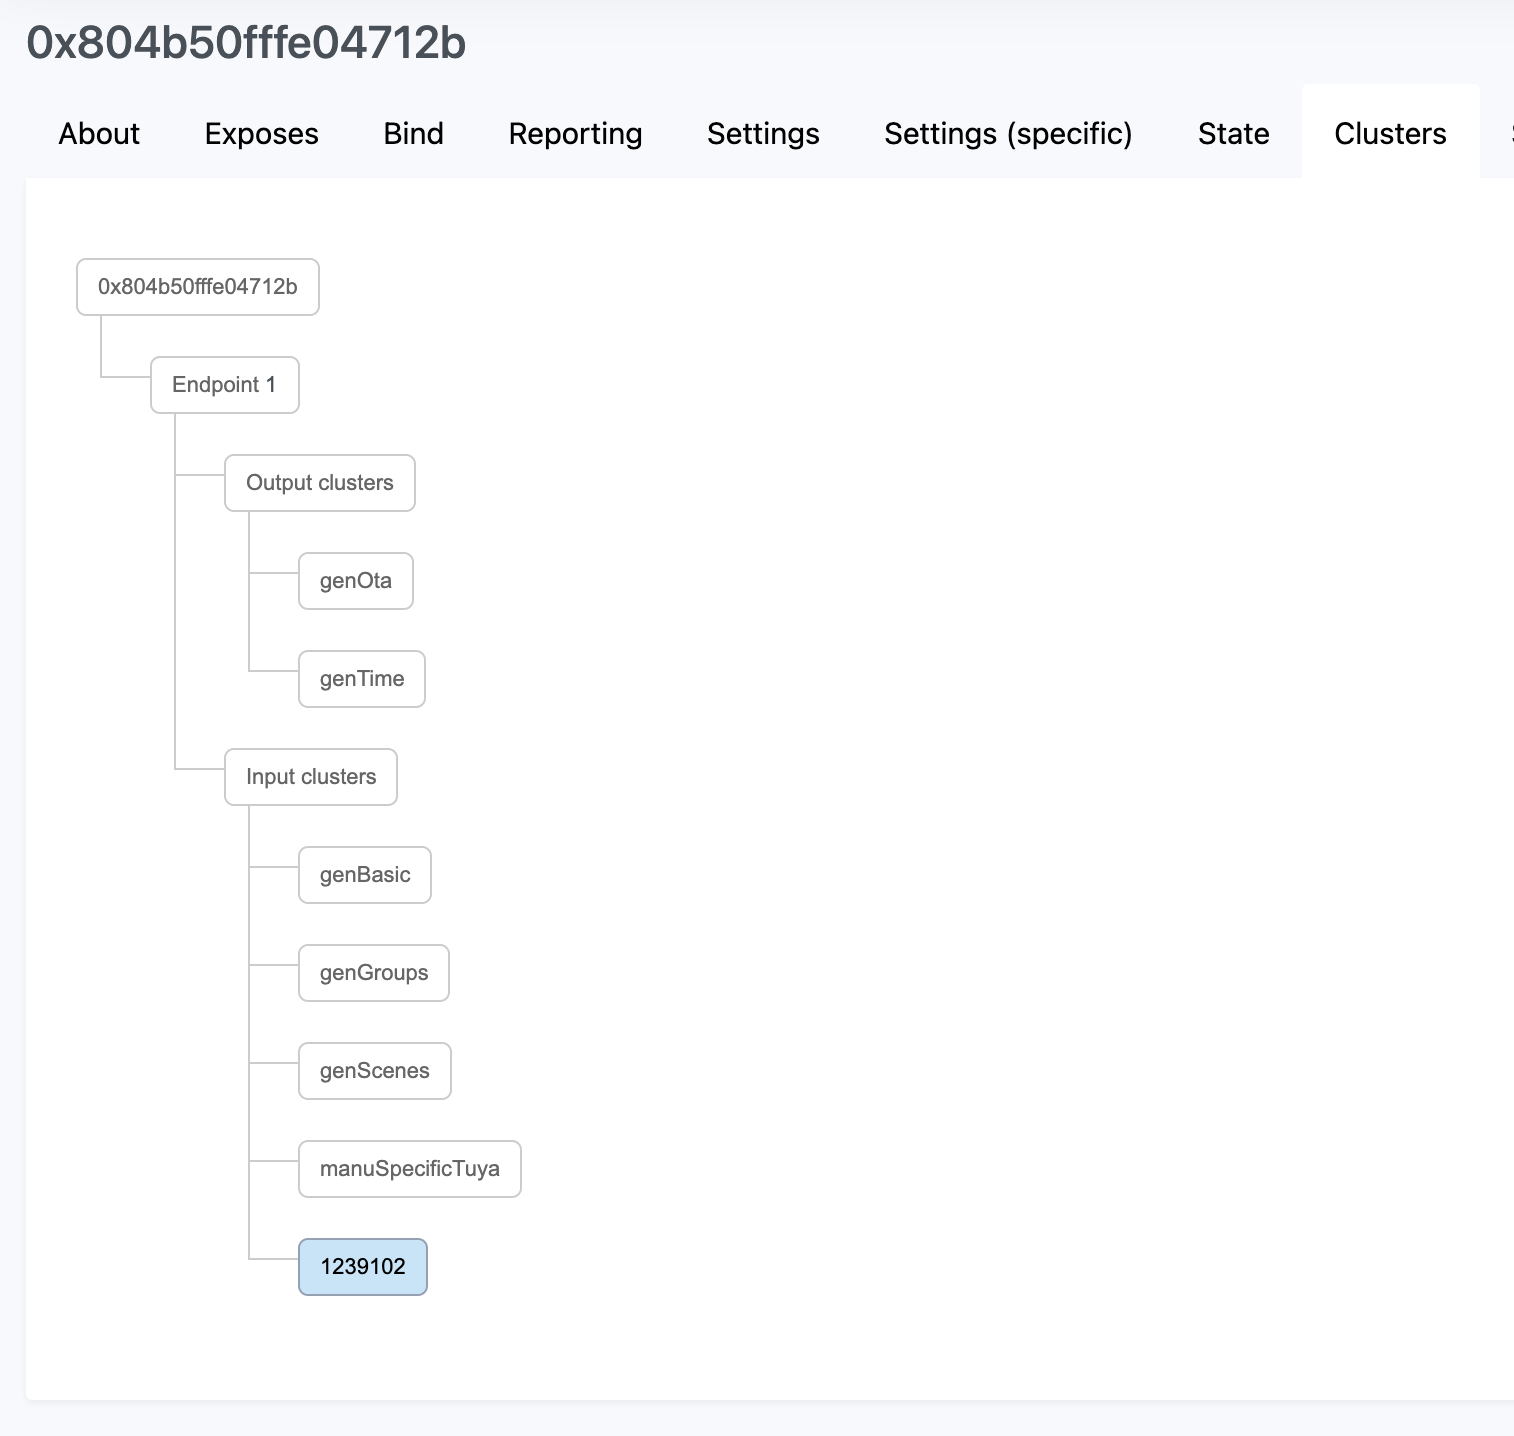
Task: Open the Reporting tab
Action: click(x=575, y=133)
